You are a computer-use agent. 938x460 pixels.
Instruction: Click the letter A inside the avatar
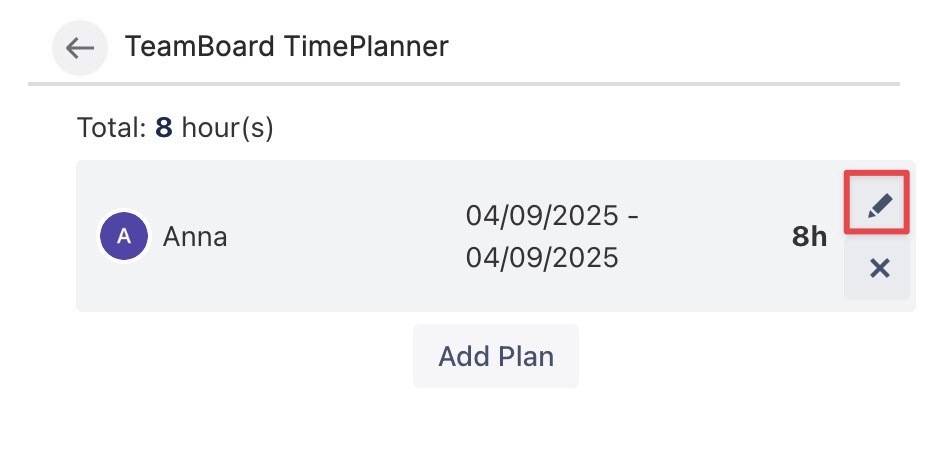124,237
